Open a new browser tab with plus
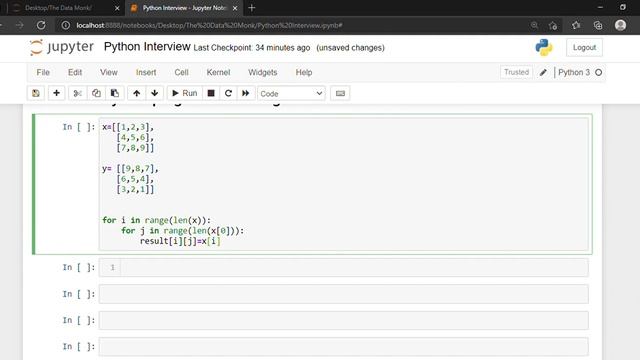Viewport: 640px width, 360px height. coord(251,8)
